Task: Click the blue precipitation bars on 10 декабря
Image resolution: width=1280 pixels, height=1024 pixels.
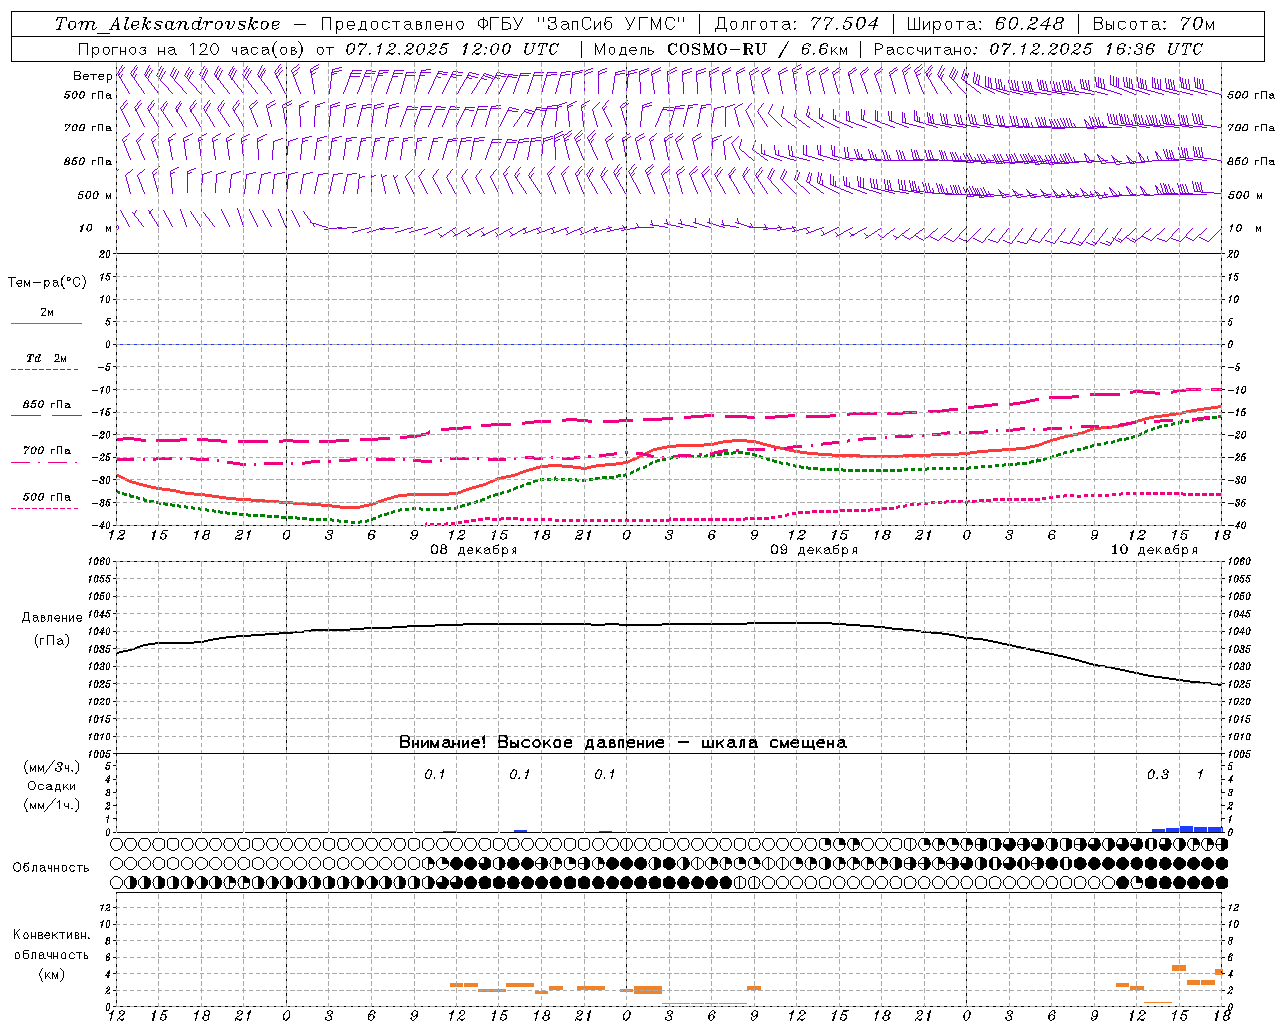Action: point(1187,829)
